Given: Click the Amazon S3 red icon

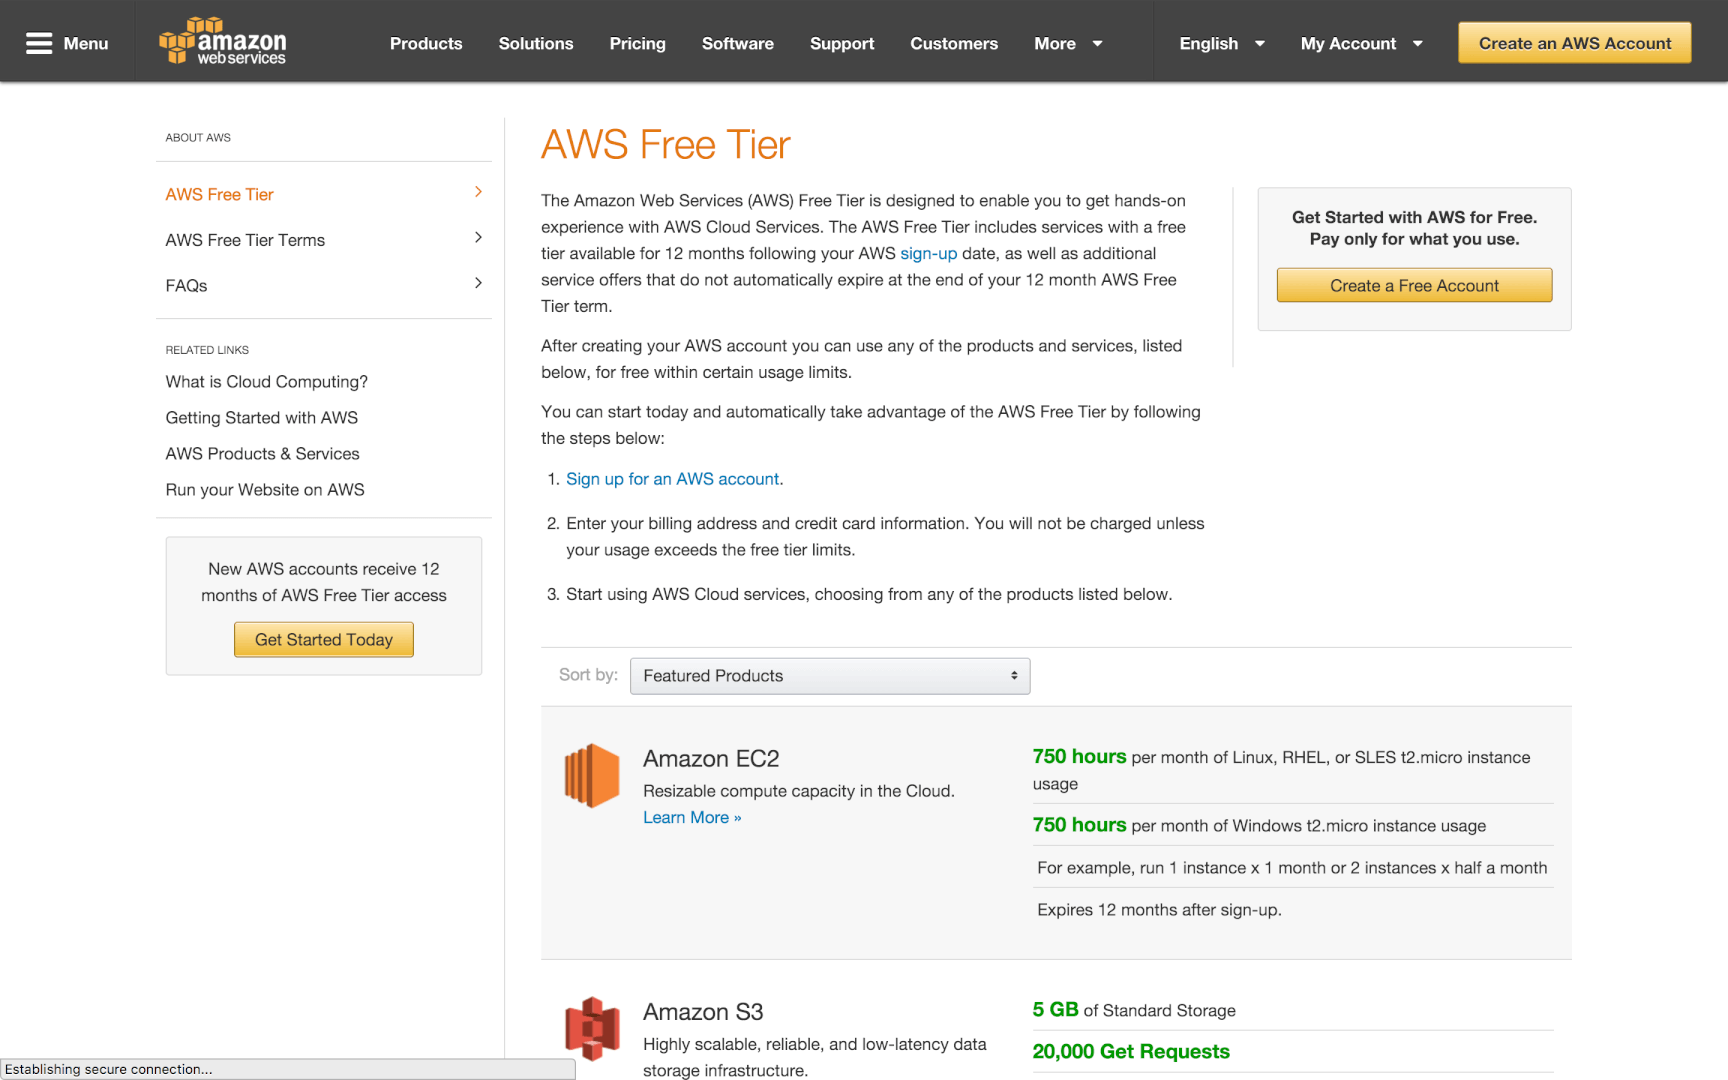Looking at the screenshot, I should [592, 1028].
